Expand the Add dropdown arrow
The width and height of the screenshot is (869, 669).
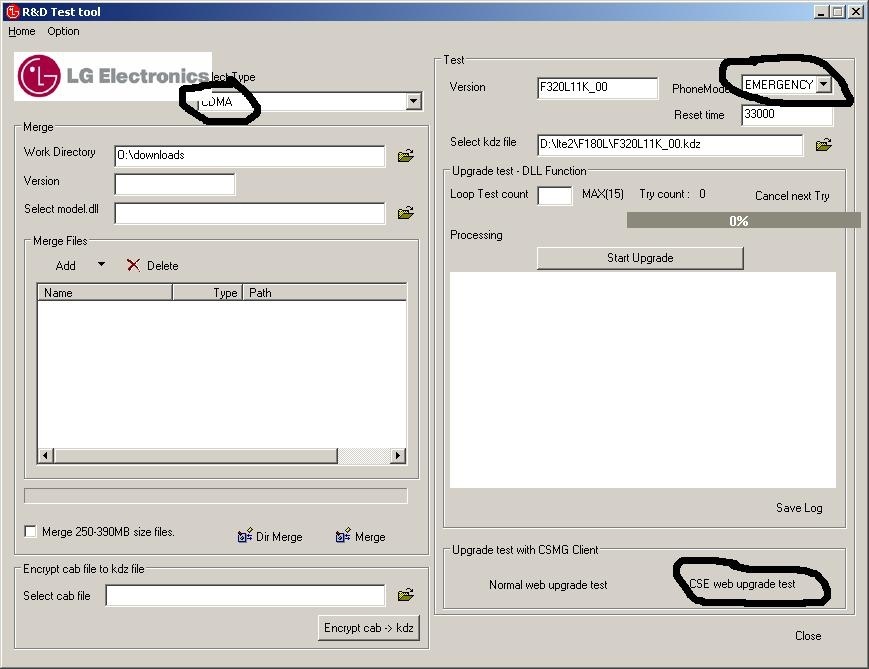[x=101, y=264]
